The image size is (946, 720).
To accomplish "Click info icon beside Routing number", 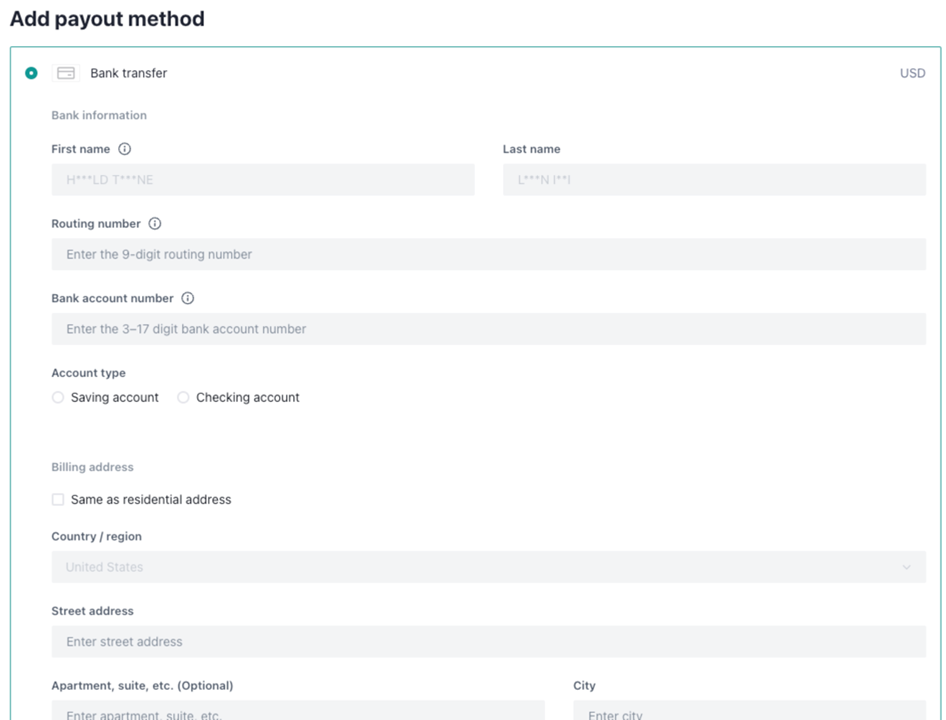I will 155,224.
